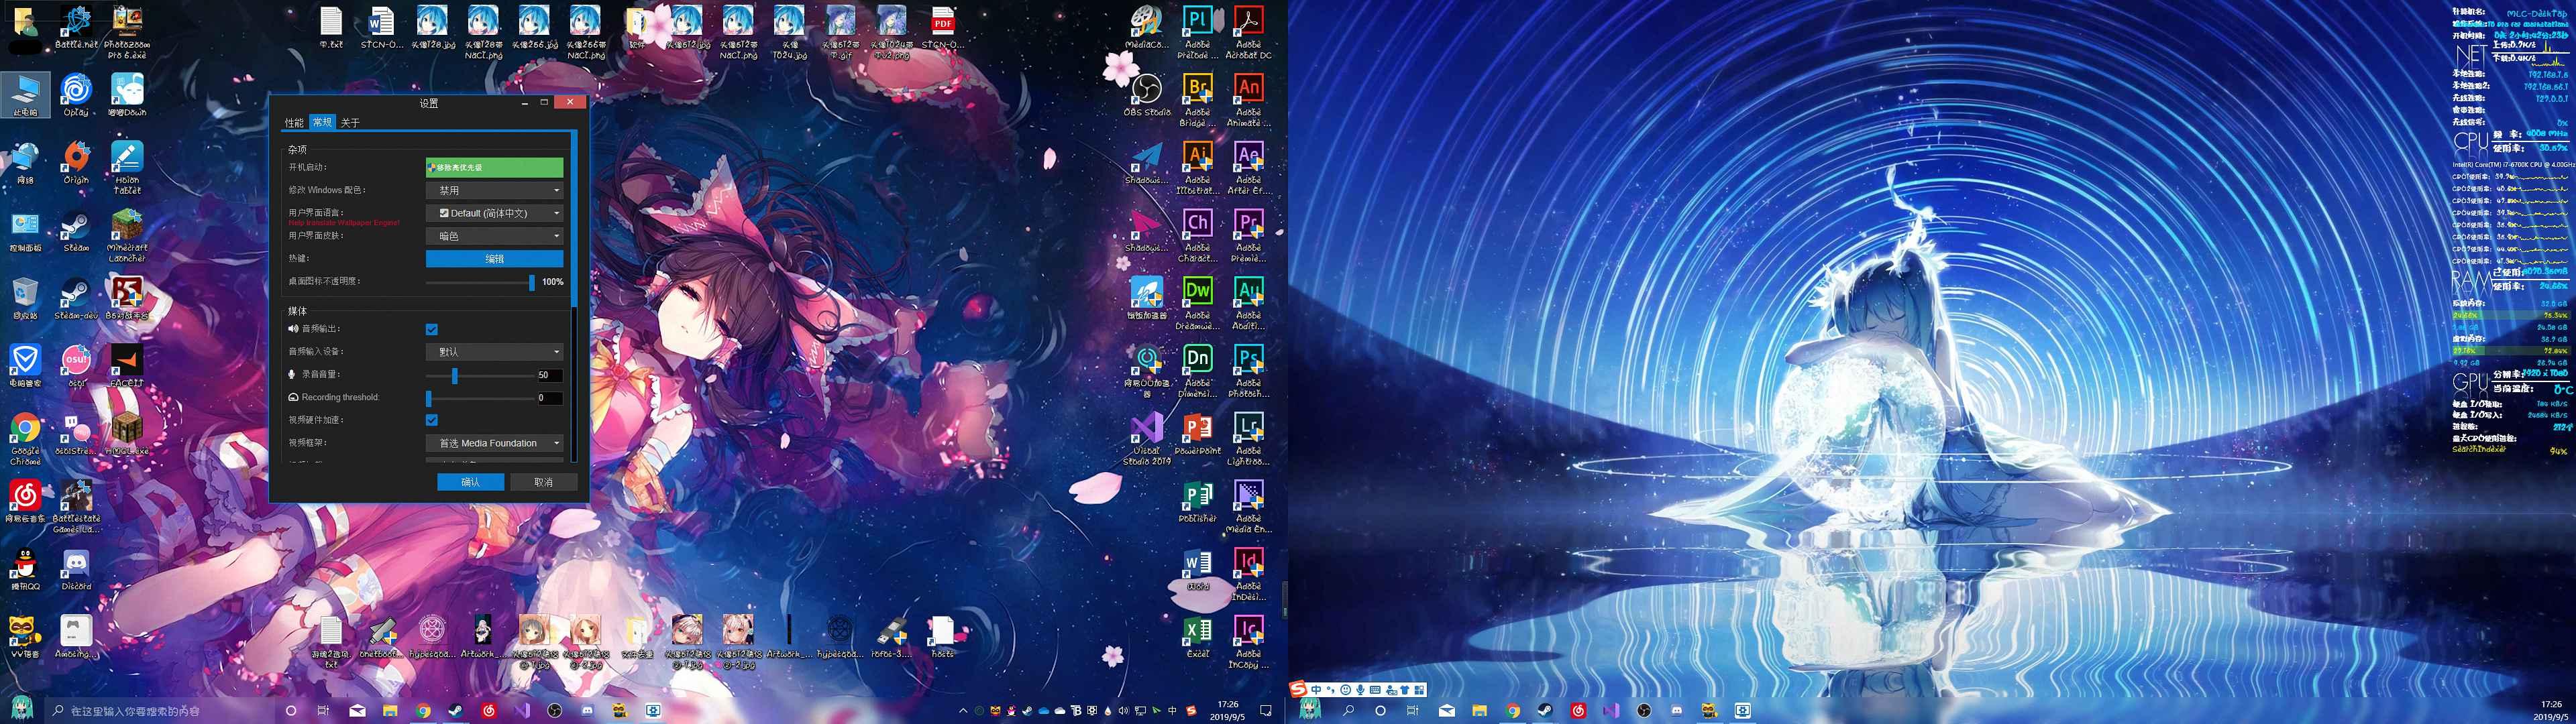Click the volume icon in system tray
The width and height of the screenshot is (2576, 724).
(1124, 711)
